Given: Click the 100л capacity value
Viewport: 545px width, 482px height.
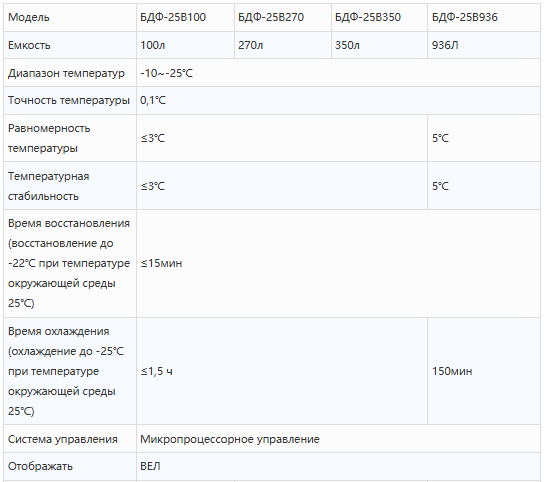Looking at the screenshot, I should tap(153, 45).
